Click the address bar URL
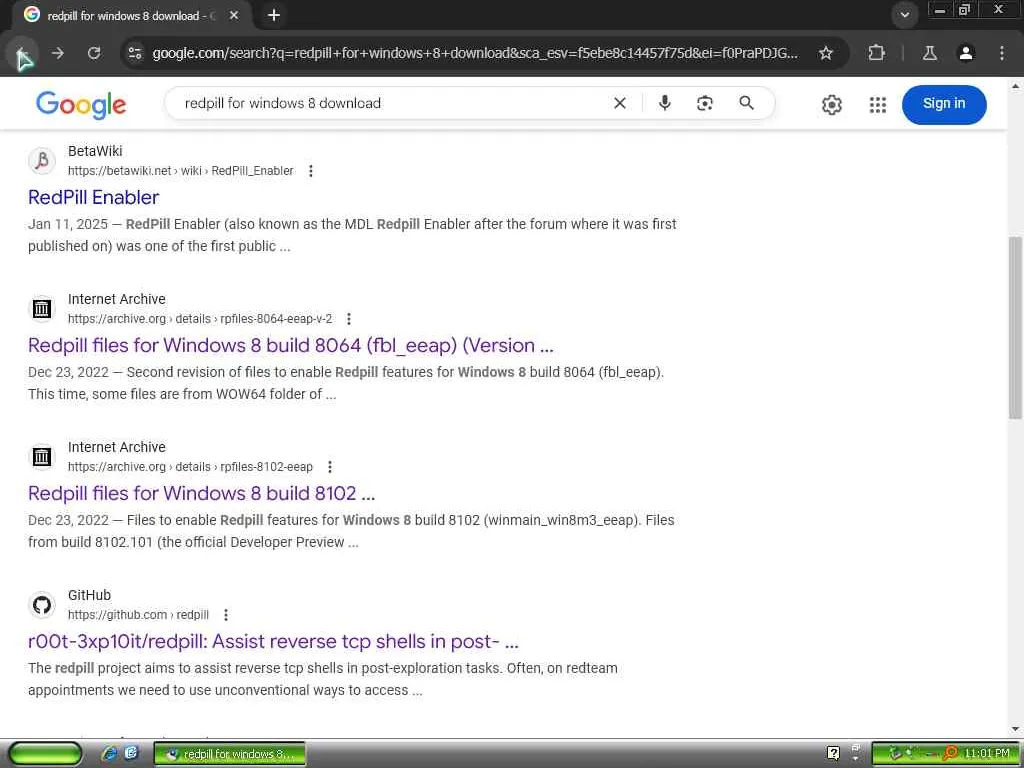 (x=475, y=54)
